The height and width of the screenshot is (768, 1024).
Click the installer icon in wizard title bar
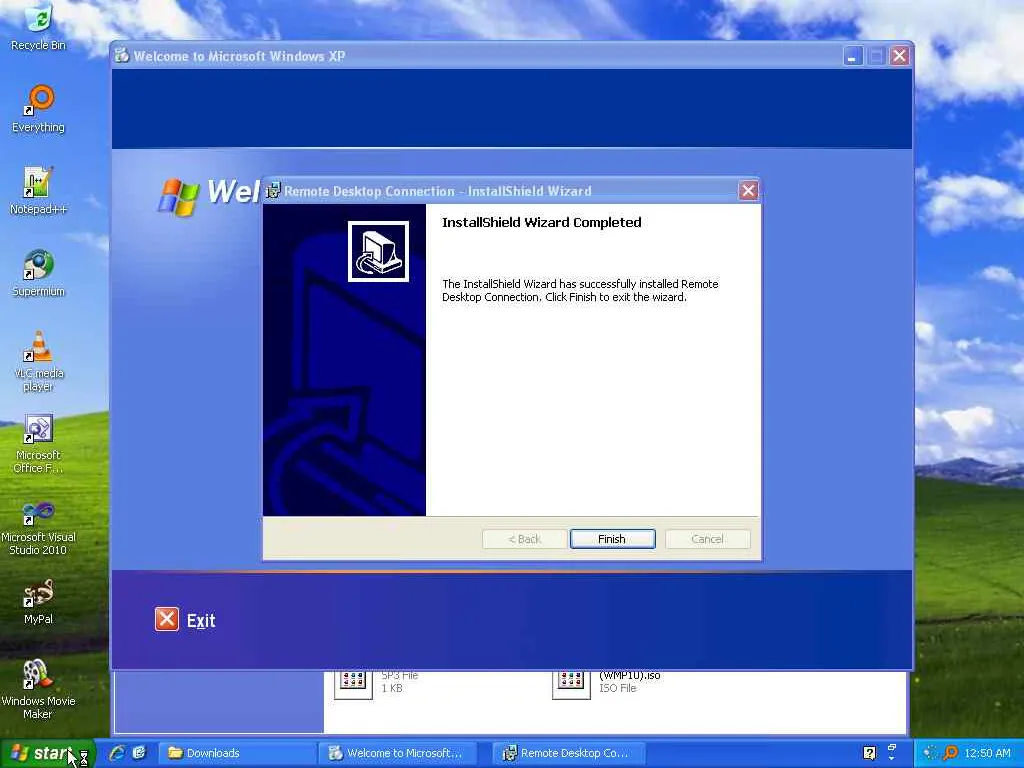tap(274, 191)
